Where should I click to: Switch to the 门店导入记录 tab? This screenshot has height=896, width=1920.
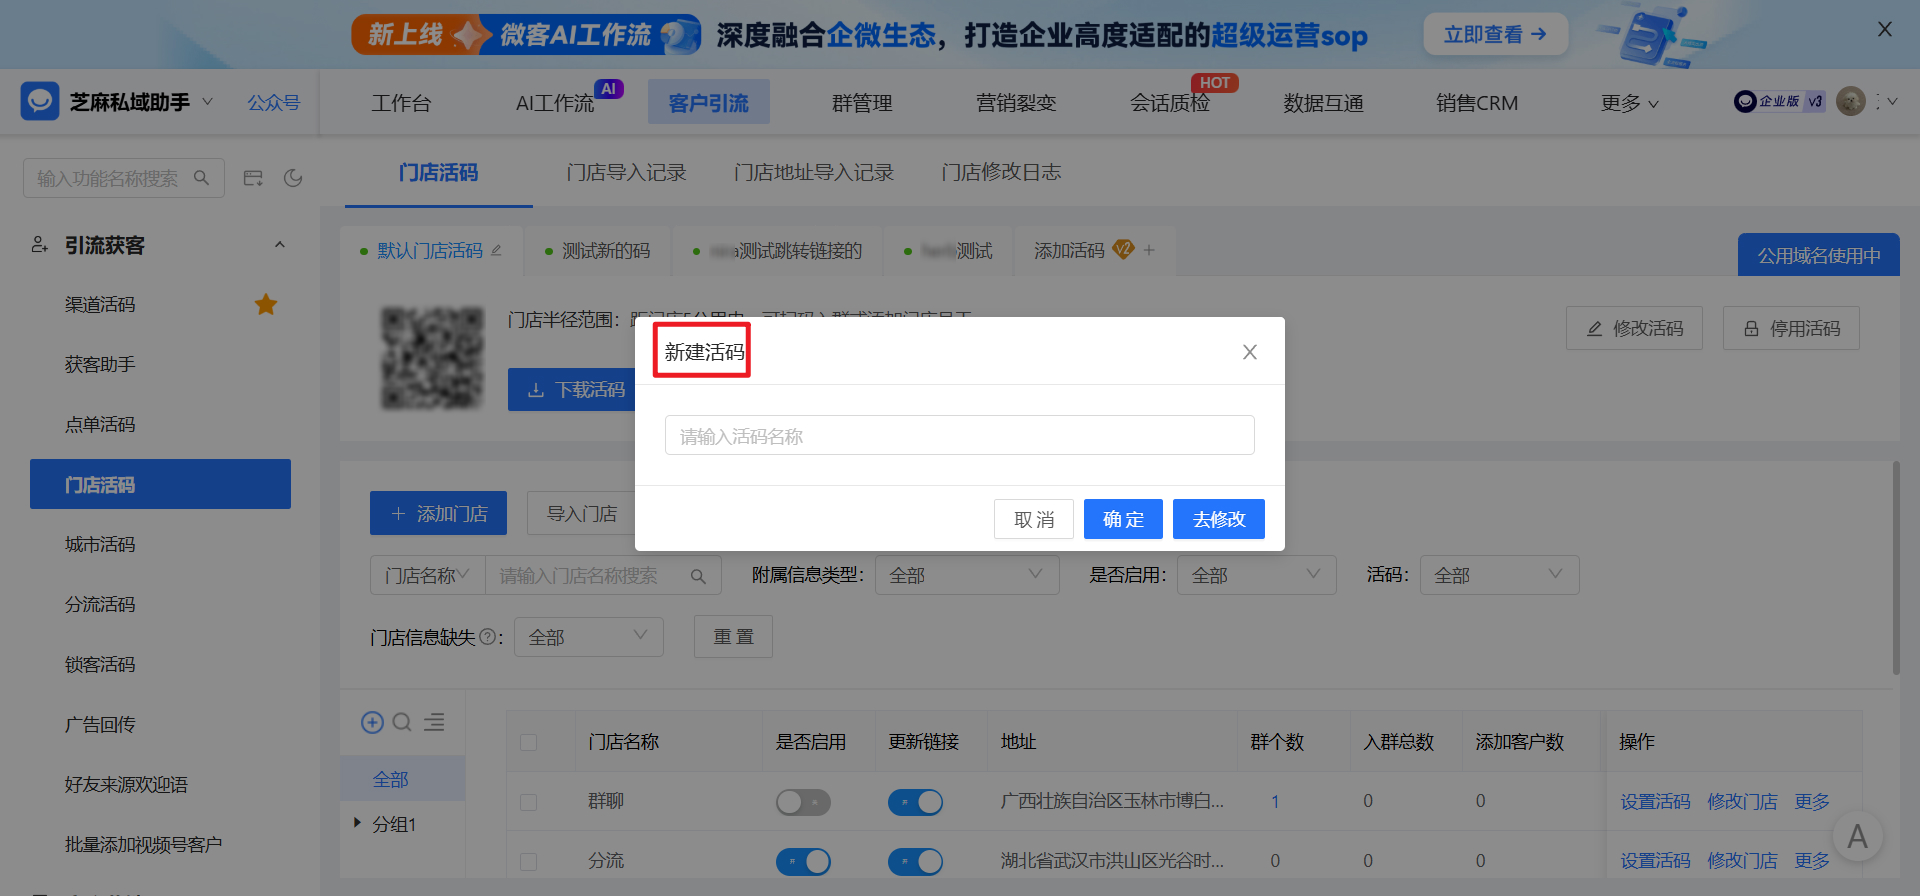(626, 172)
